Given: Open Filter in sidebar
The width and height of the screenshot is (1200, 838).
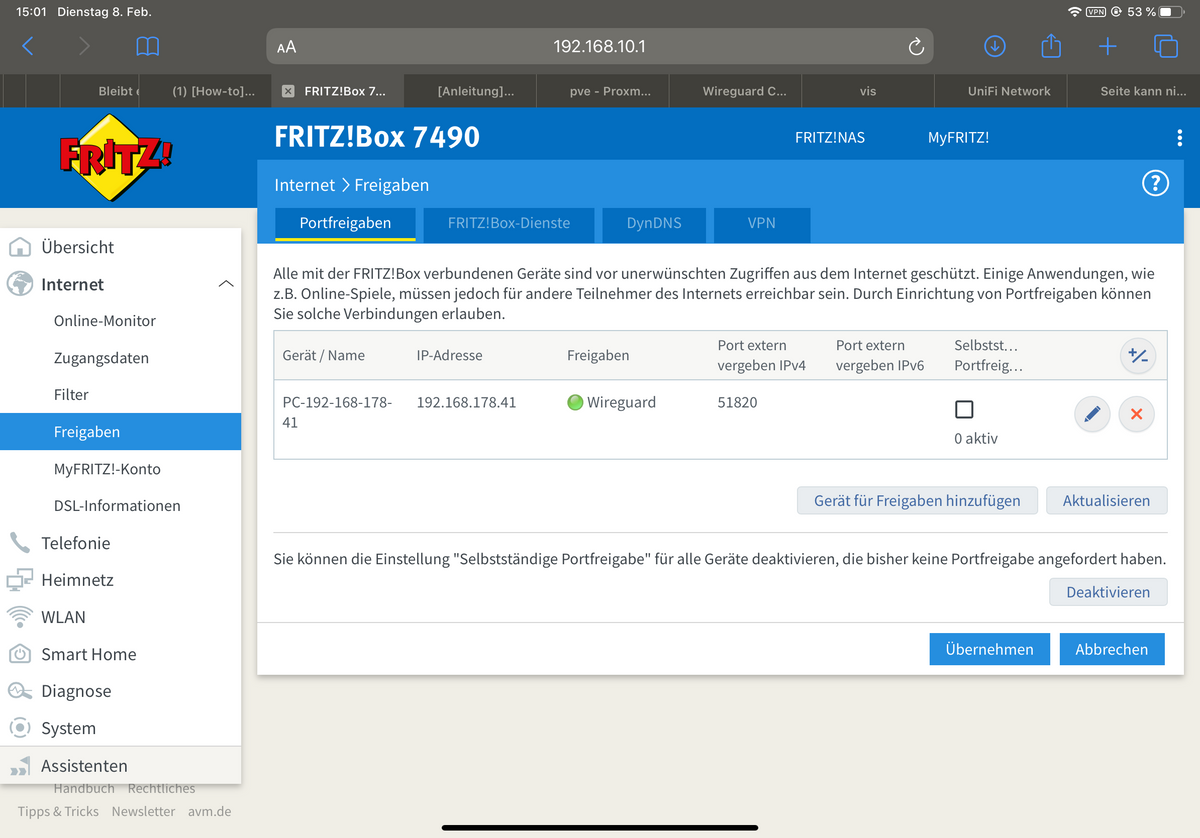Looking at the screenshot, I should tap(71, 395).
